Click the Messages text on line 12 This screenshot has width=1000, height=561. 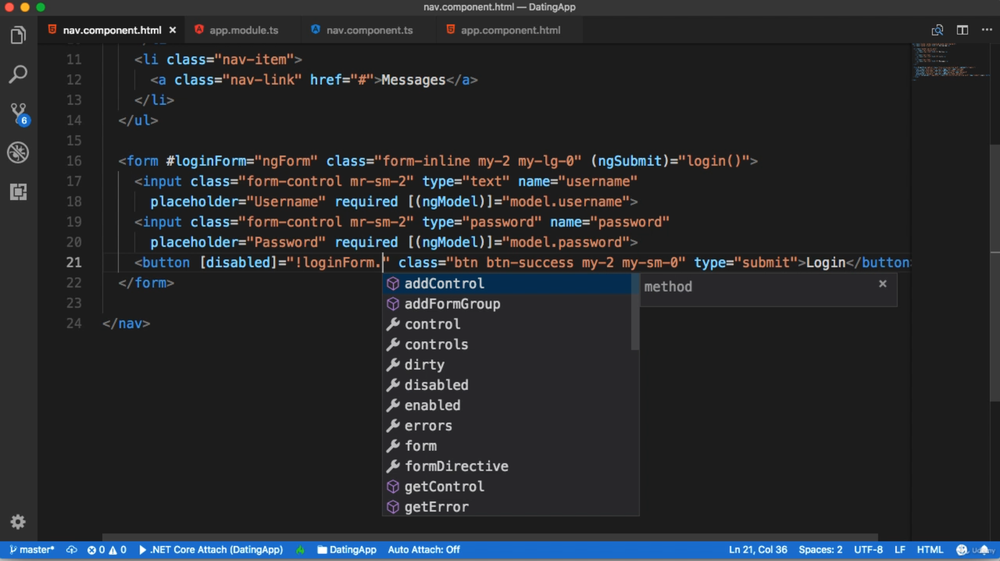click(x=413, y=80)
